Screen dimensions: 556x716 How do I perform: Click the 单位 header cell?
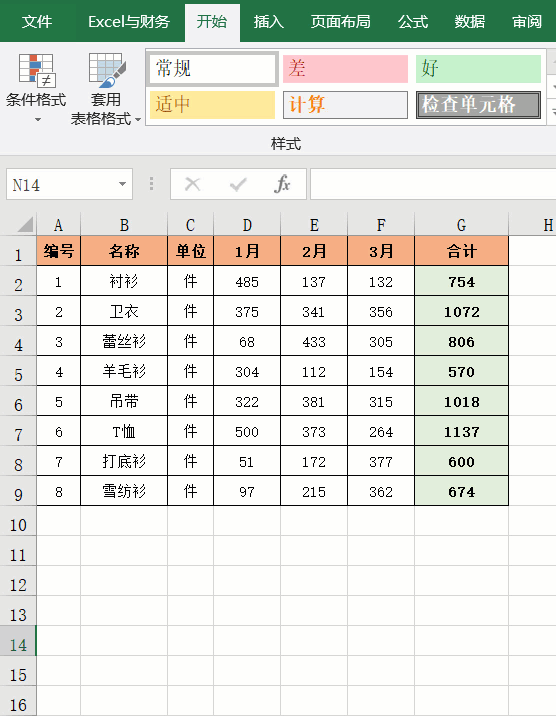pos(190,251)
